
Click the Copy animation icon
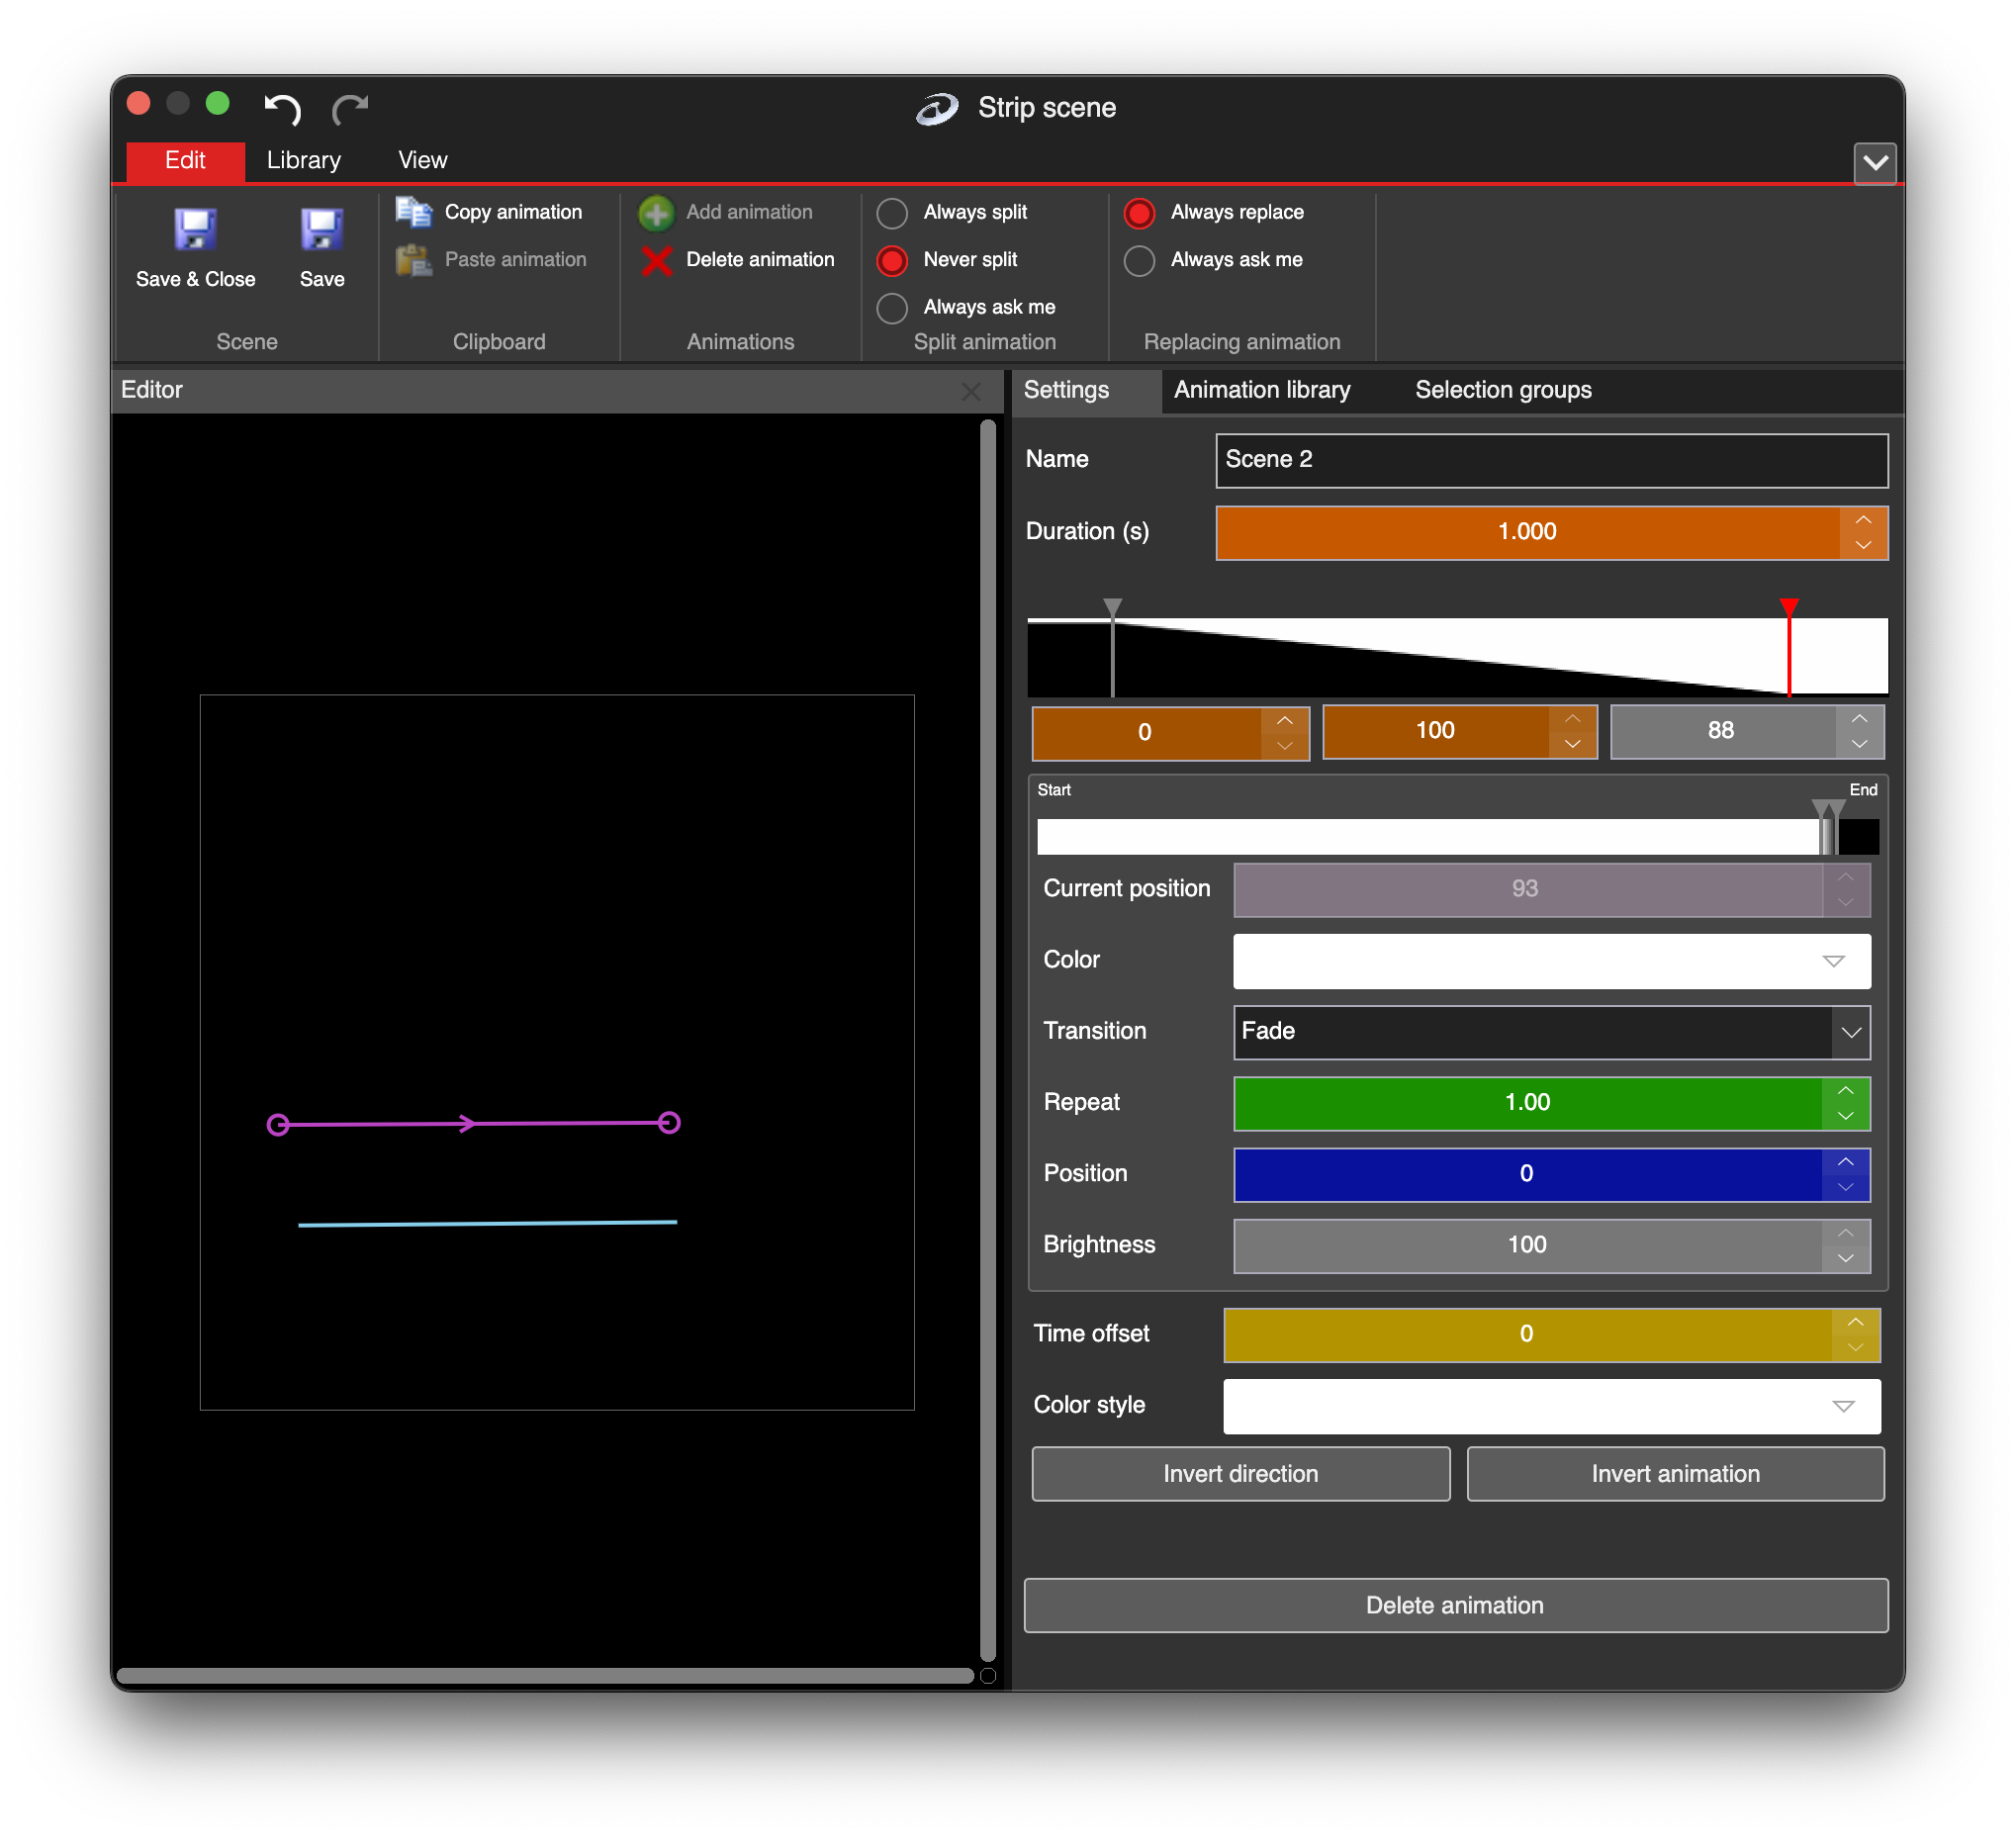(x=413, y=212)
